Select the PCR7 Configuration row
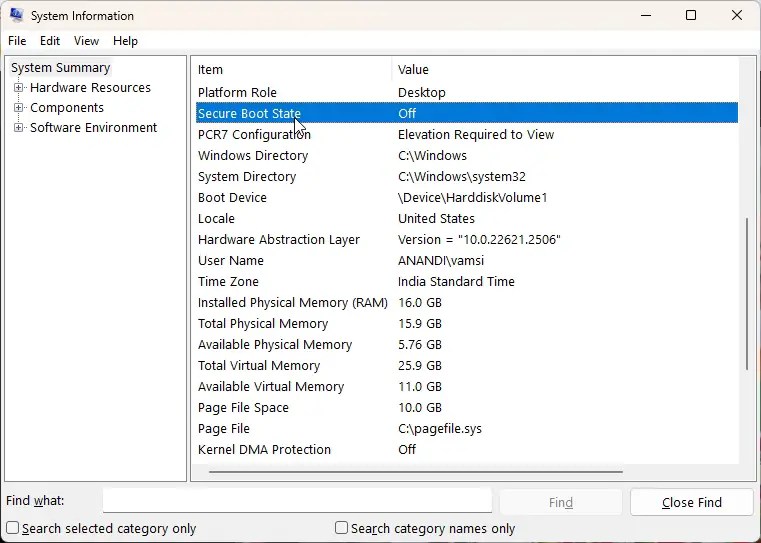The height and width of the screenshot is (543, 761). tap(467, 134)
